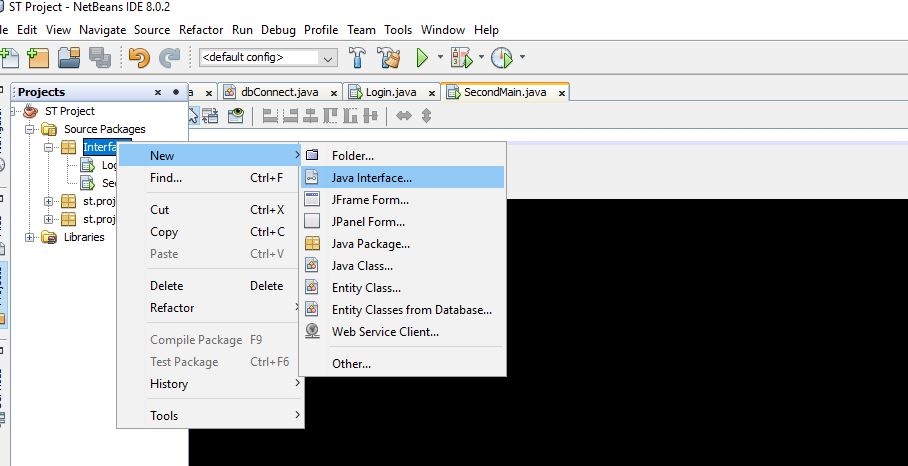This screenshot has height=466, width=908.
Task: Open the Team menu
Action: click(361, 30)
